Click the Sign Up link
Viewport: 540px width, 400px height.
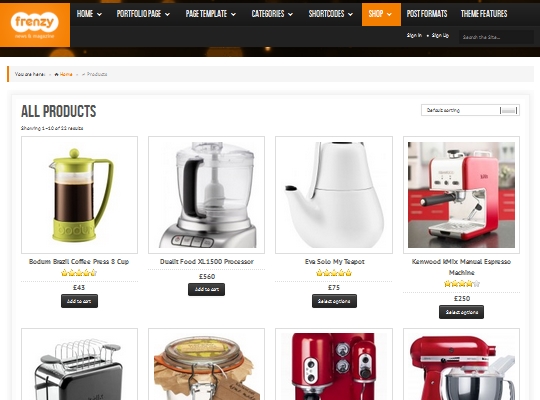pyautogui.click(x=440, y=35)
